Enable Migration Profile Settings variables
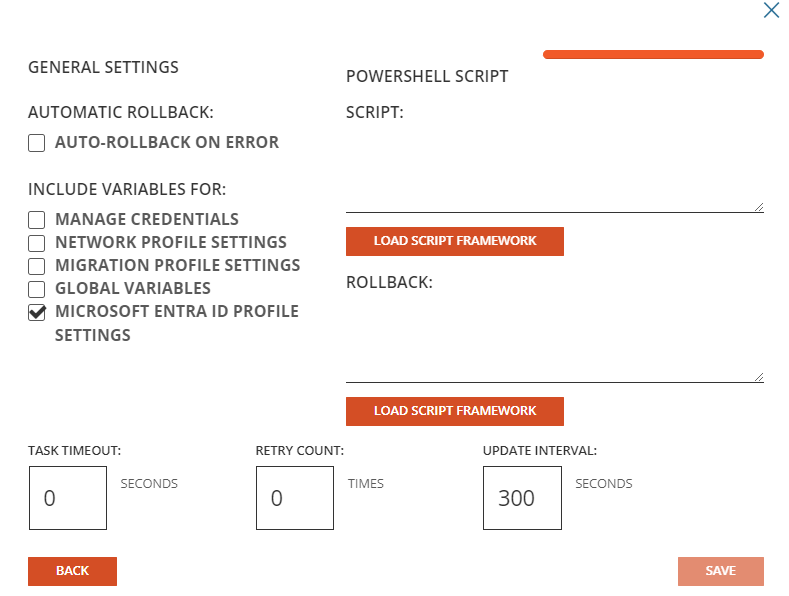The image size is (789, 596). pyautogui.click(x=36, y=266)
